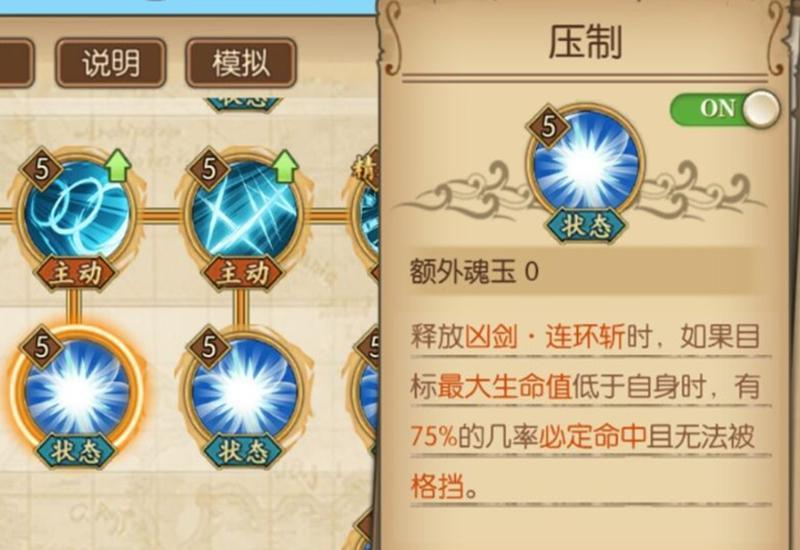The height and width of the screenshot is (550, 800).
Task: Click the 凶剑·连环斩 skill link text
Action: [x=545, y=337]
